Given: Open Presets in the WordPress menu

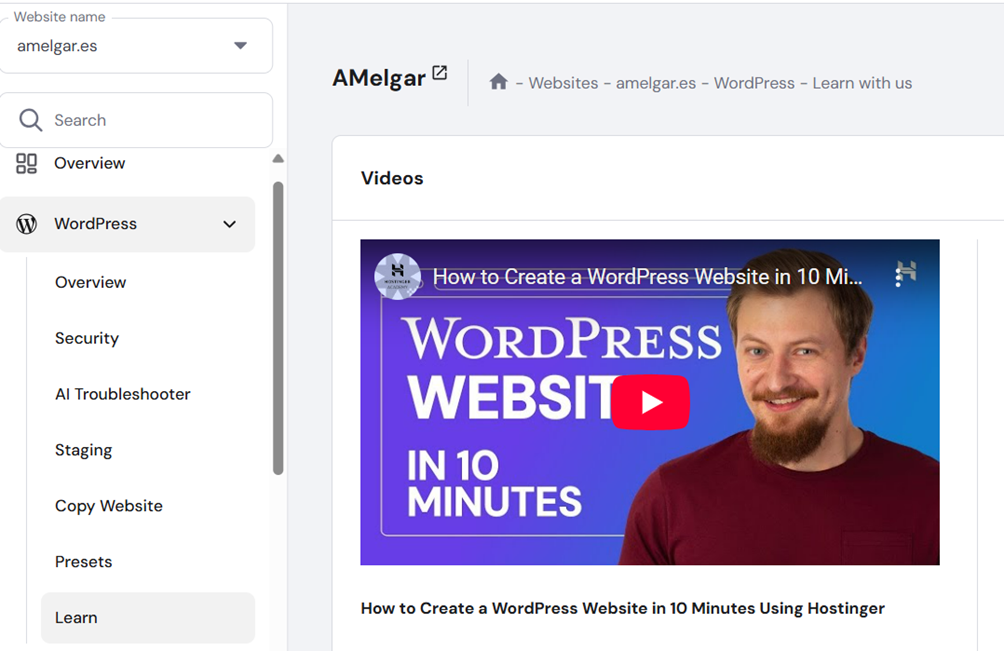Looking at the screenshot, I should (83, 562).
